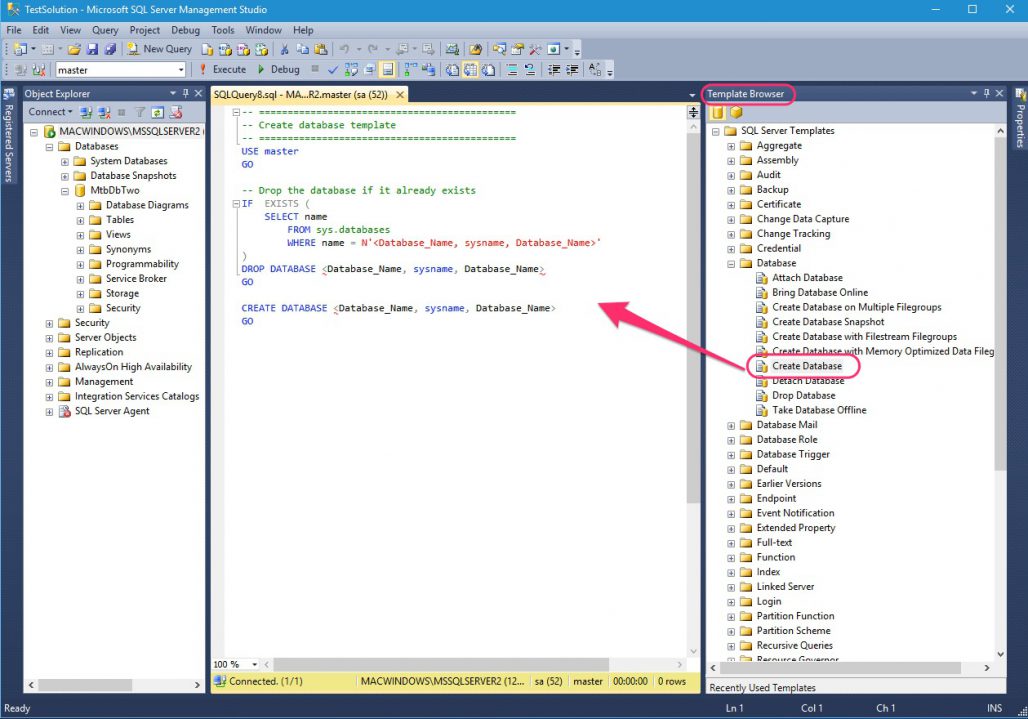The height and width of the screenshot is (719, 1028).
Task: Expand the Programmability folder
Action: [x=80, y=264]
